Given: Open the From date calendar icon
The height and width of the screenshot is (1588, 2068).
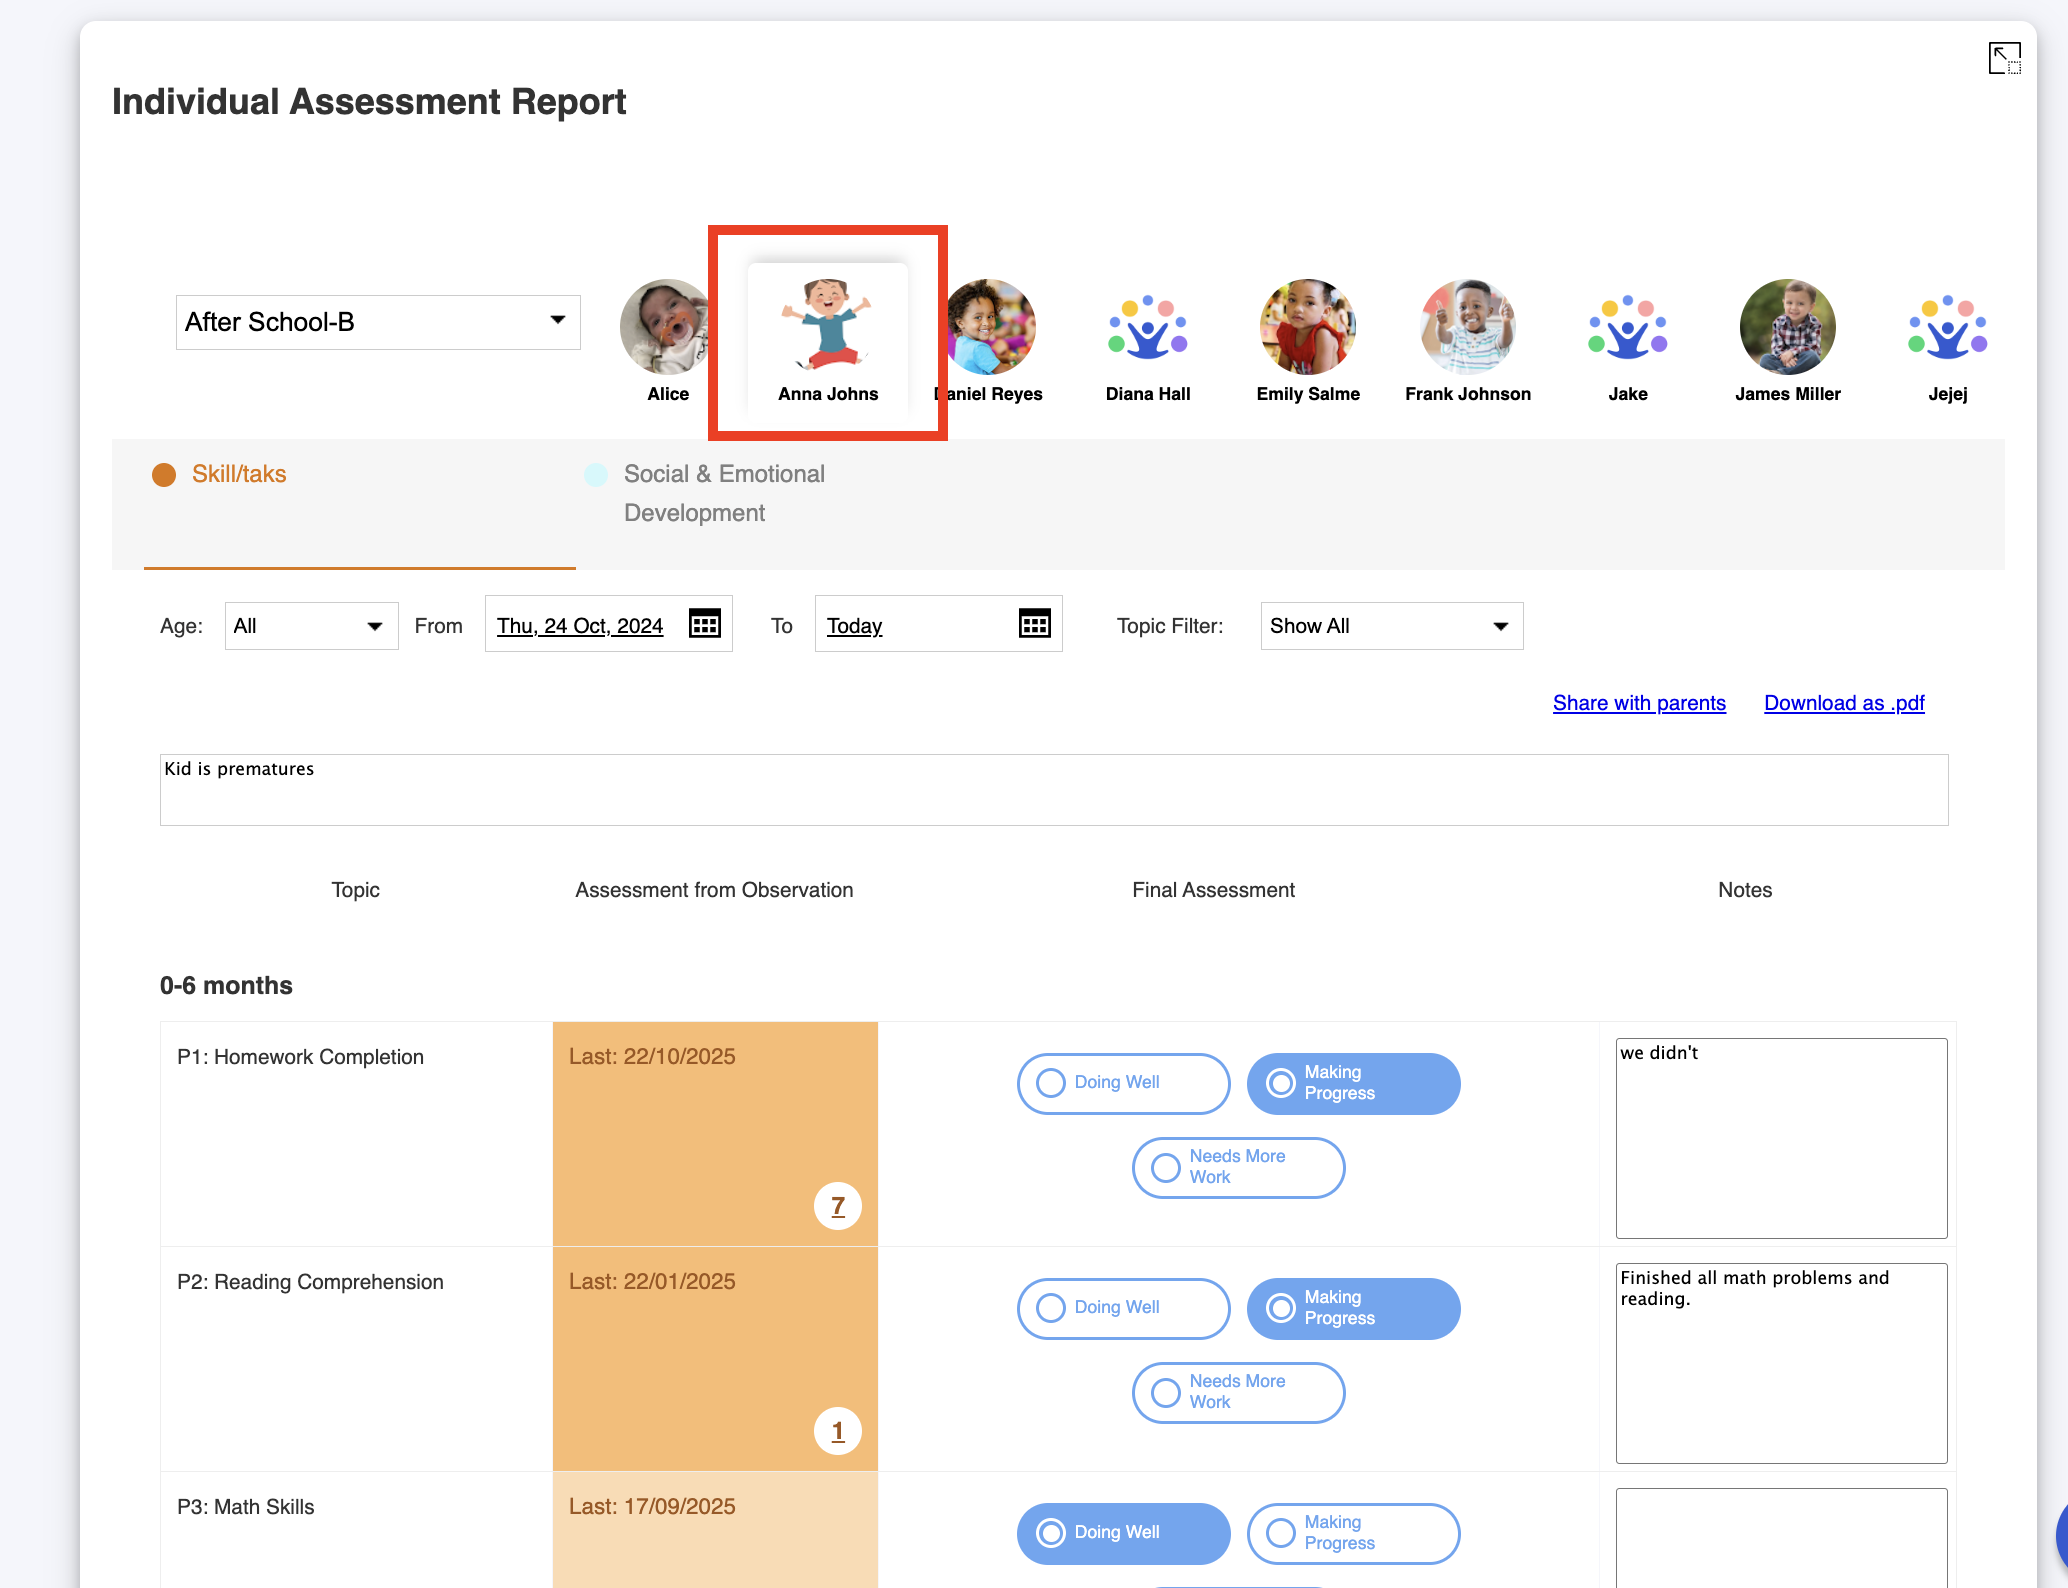Looking at the screenshot, I should pos(704,624).
